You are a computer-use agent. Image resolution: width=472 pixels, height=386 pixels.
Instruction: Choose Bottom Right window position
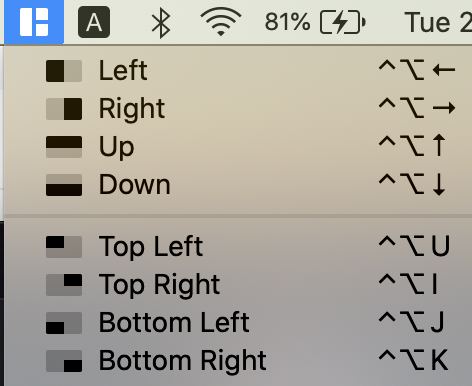point(238,361)
